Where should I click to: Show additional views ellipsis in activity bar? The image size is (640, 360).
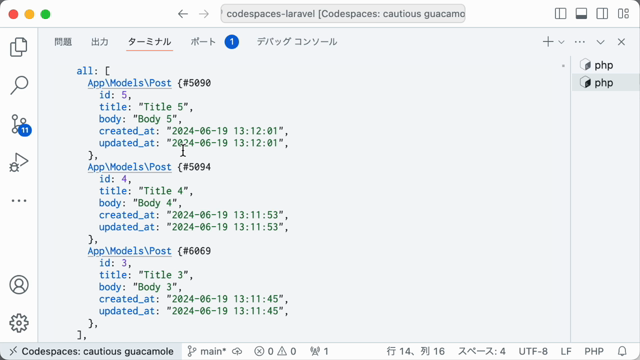[19, 200]
